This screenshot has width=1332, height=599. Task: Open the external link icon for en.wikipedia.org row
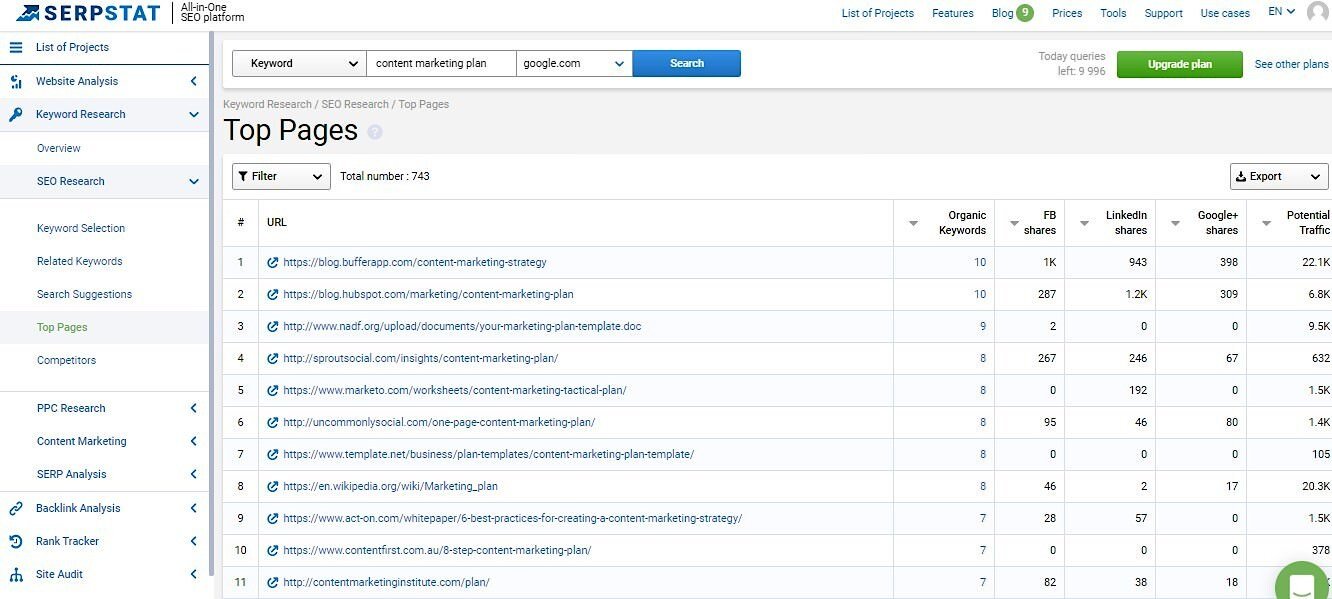tap(273, 486)
